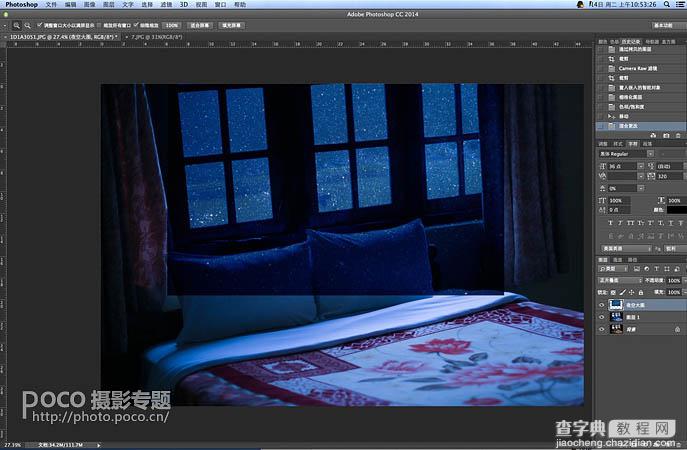687x450 pixels.
Task: Hide the Background layer eye icon
Action: tap(602, 329)
